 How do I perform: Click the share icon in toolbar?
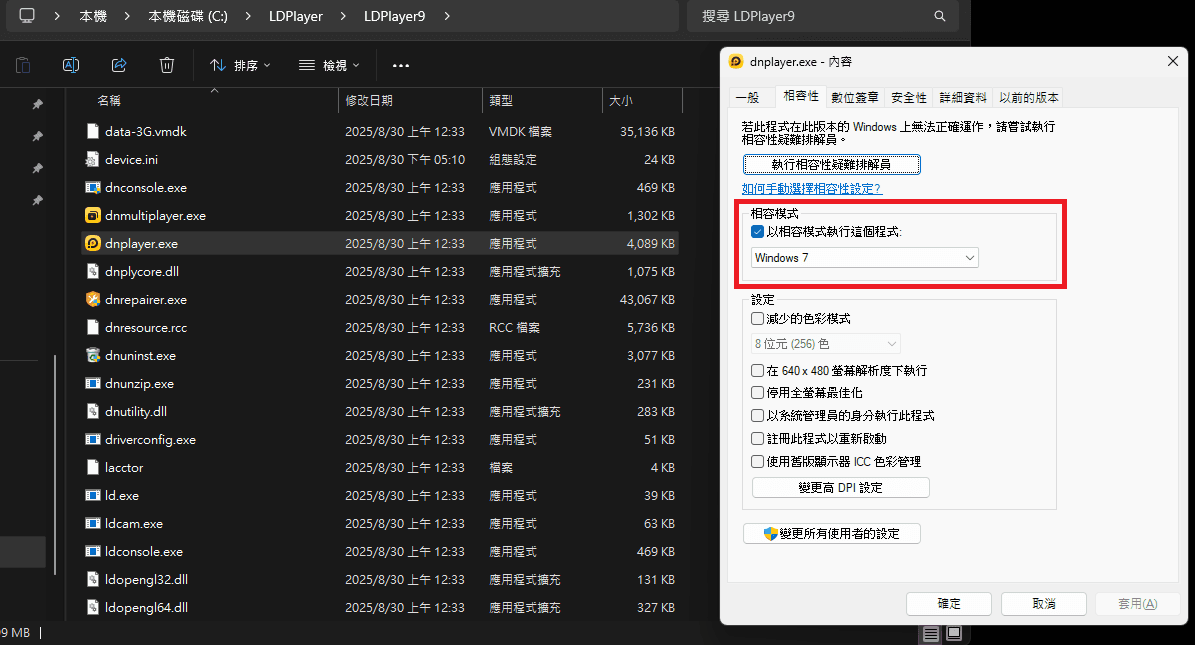119,65
